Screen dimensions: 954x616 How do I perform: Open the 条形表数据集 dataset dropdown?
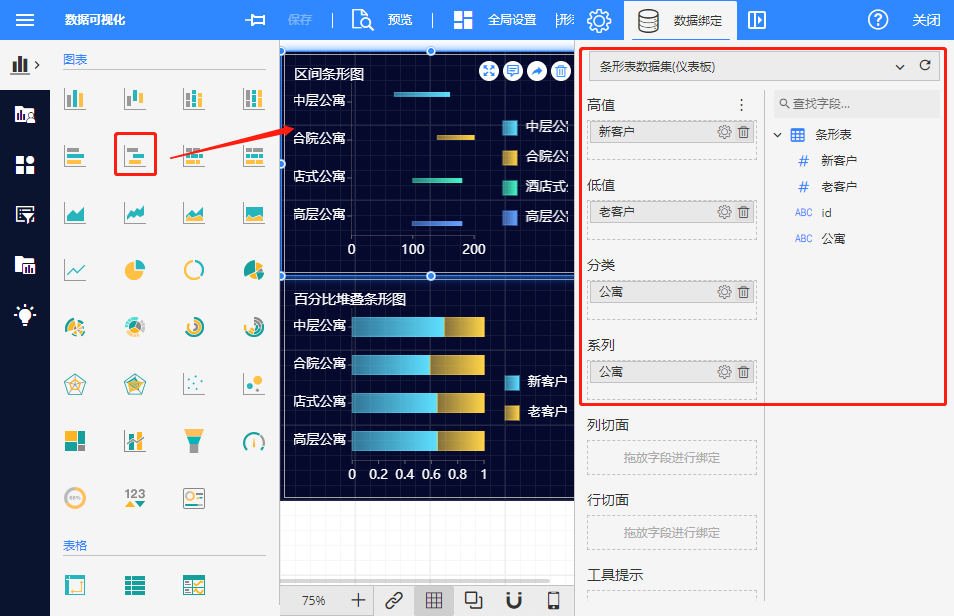coord(899,67)
